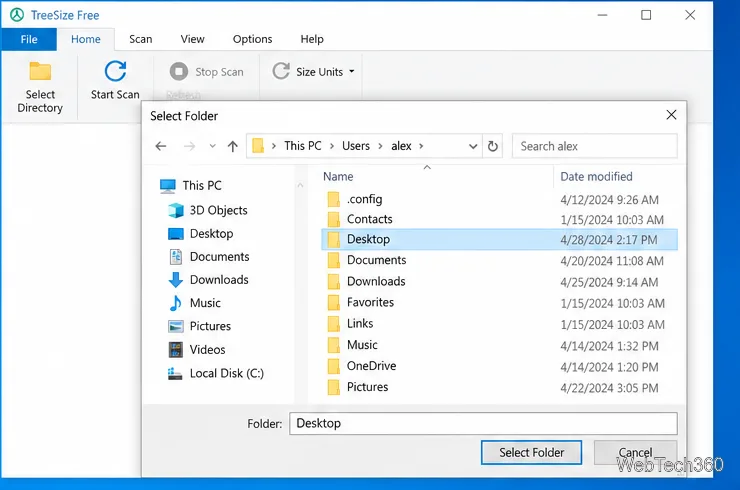This screenshot has height=490, width=740.
Task: Click alex in the address path
Action: click(x=401, y=146)
